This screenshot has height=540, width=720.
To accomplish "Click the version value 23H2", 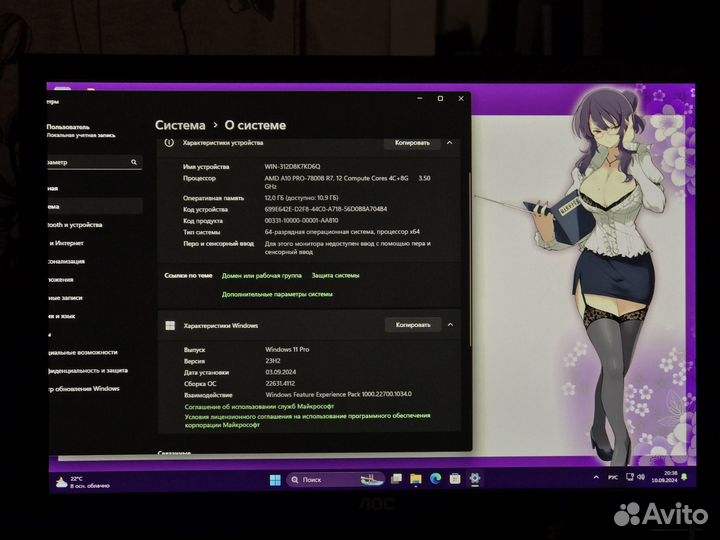I will coord(273,361).
